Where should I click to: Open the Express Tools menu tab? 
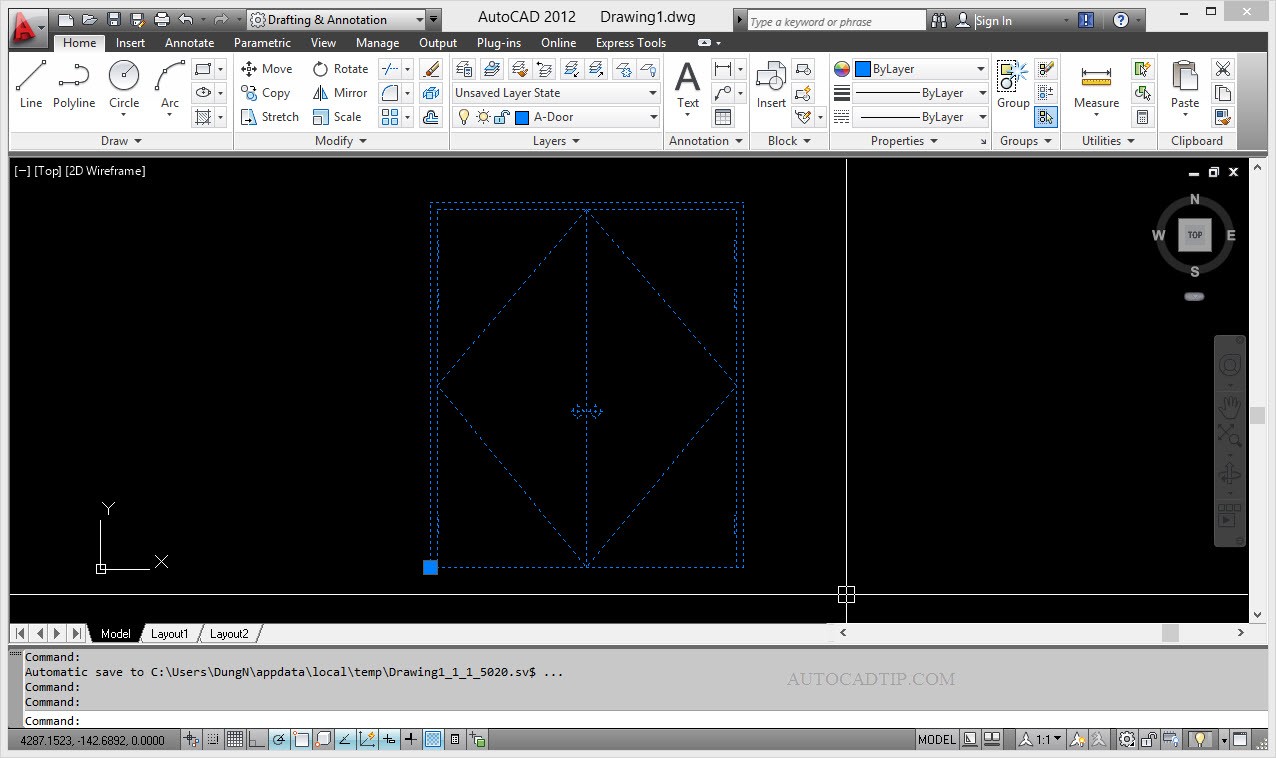tap(630, 42)
